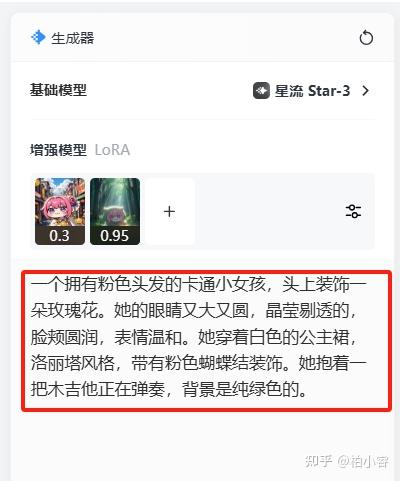Click the gray LoRA label text
Viewport: 400px width, 481px height.
[112, 150]
